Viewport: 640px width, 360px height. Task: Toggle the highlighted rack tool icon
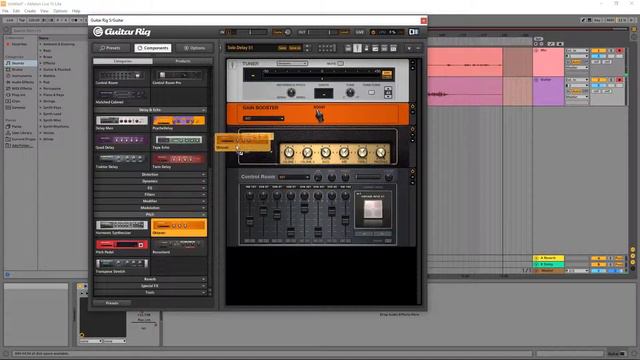(x=357, y=48)
